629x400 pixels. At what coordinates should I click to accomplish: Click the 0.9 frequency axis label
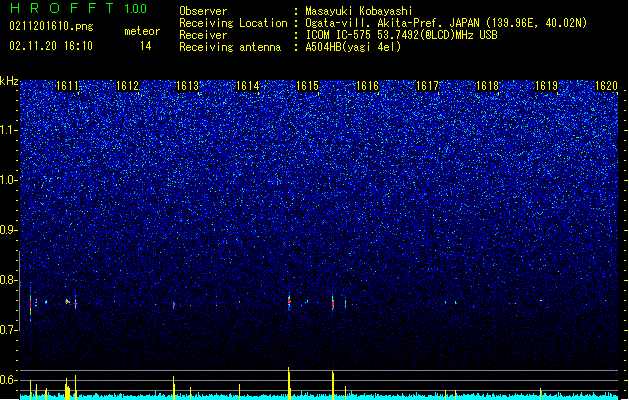(x=8, y=230)
